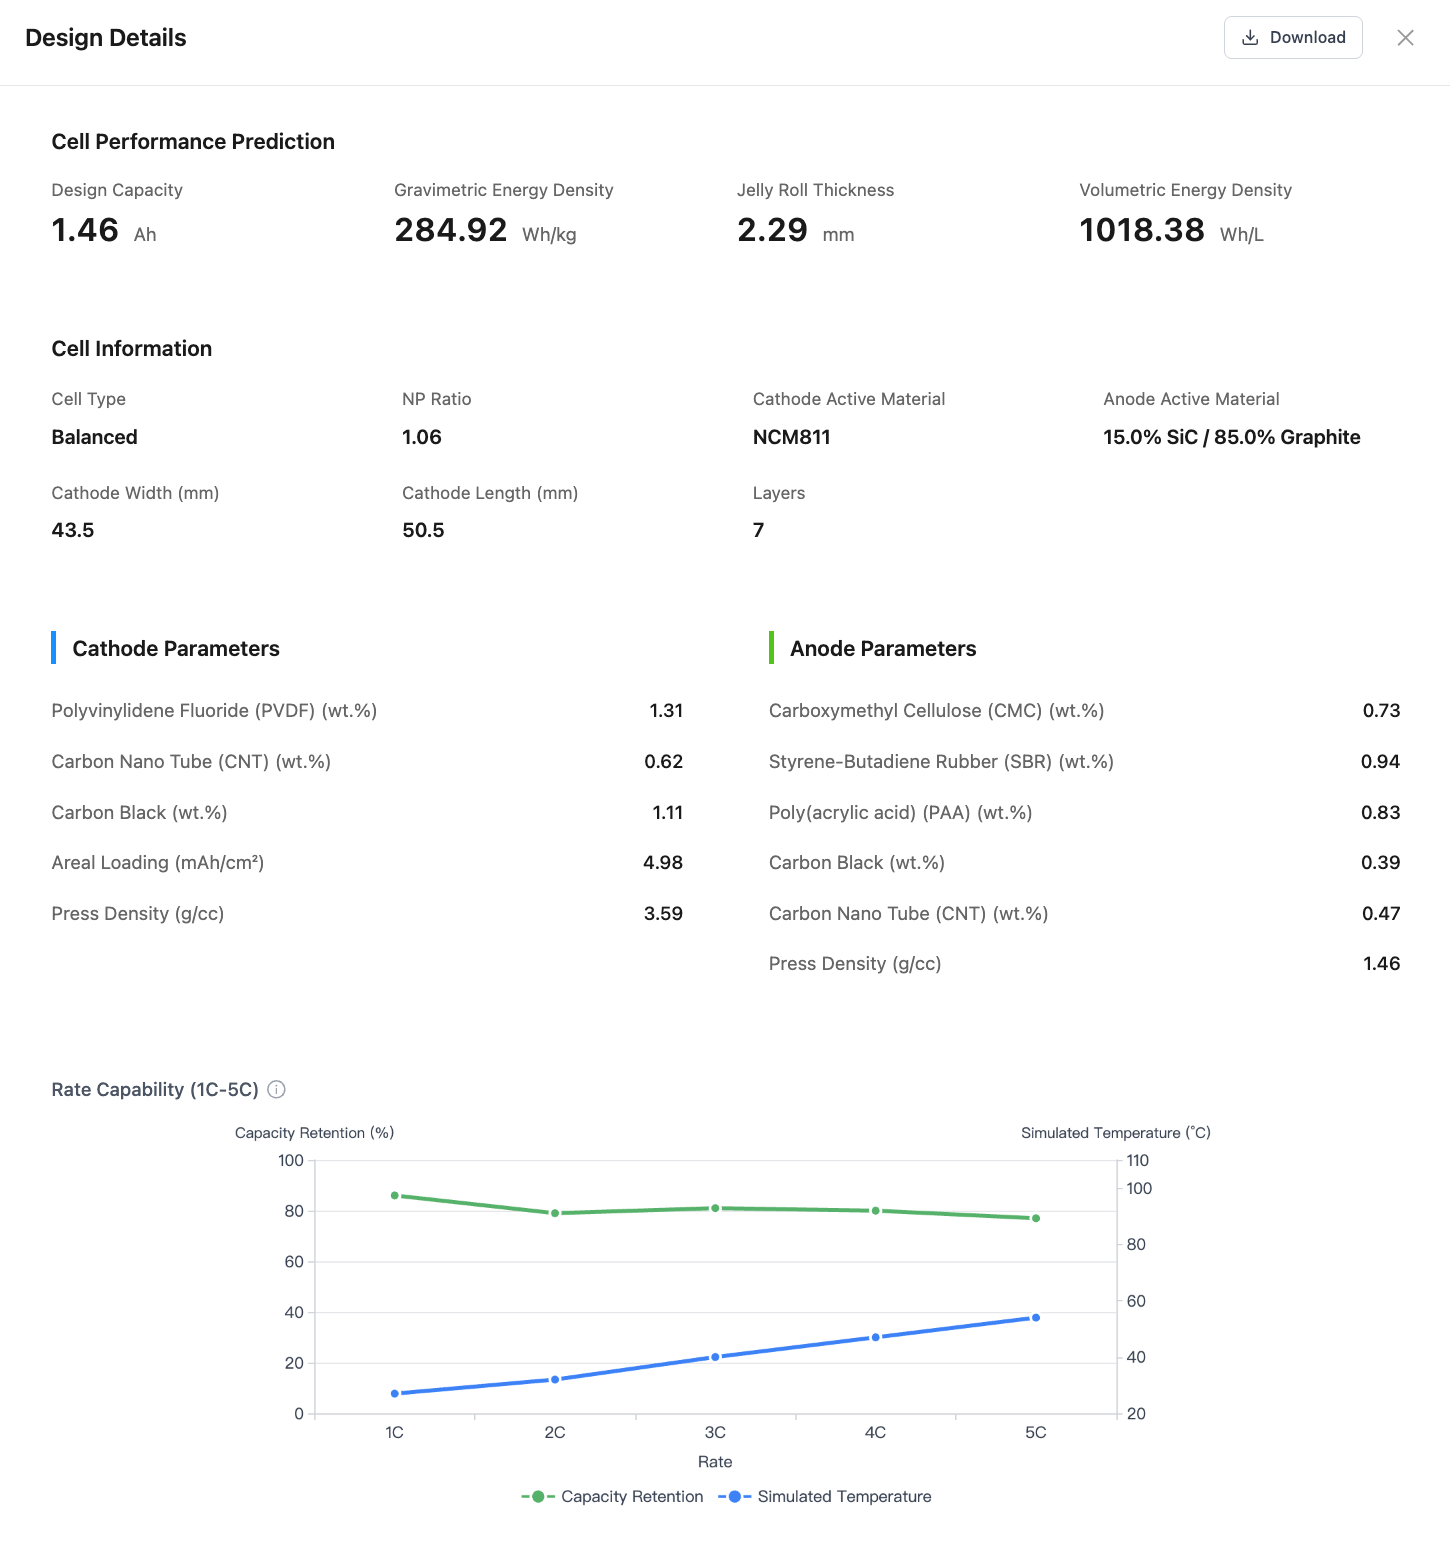This screenshot has height=1568, width=1450.
Task: Click the Anode Parameters heading
Action: (x=883, y=648)
